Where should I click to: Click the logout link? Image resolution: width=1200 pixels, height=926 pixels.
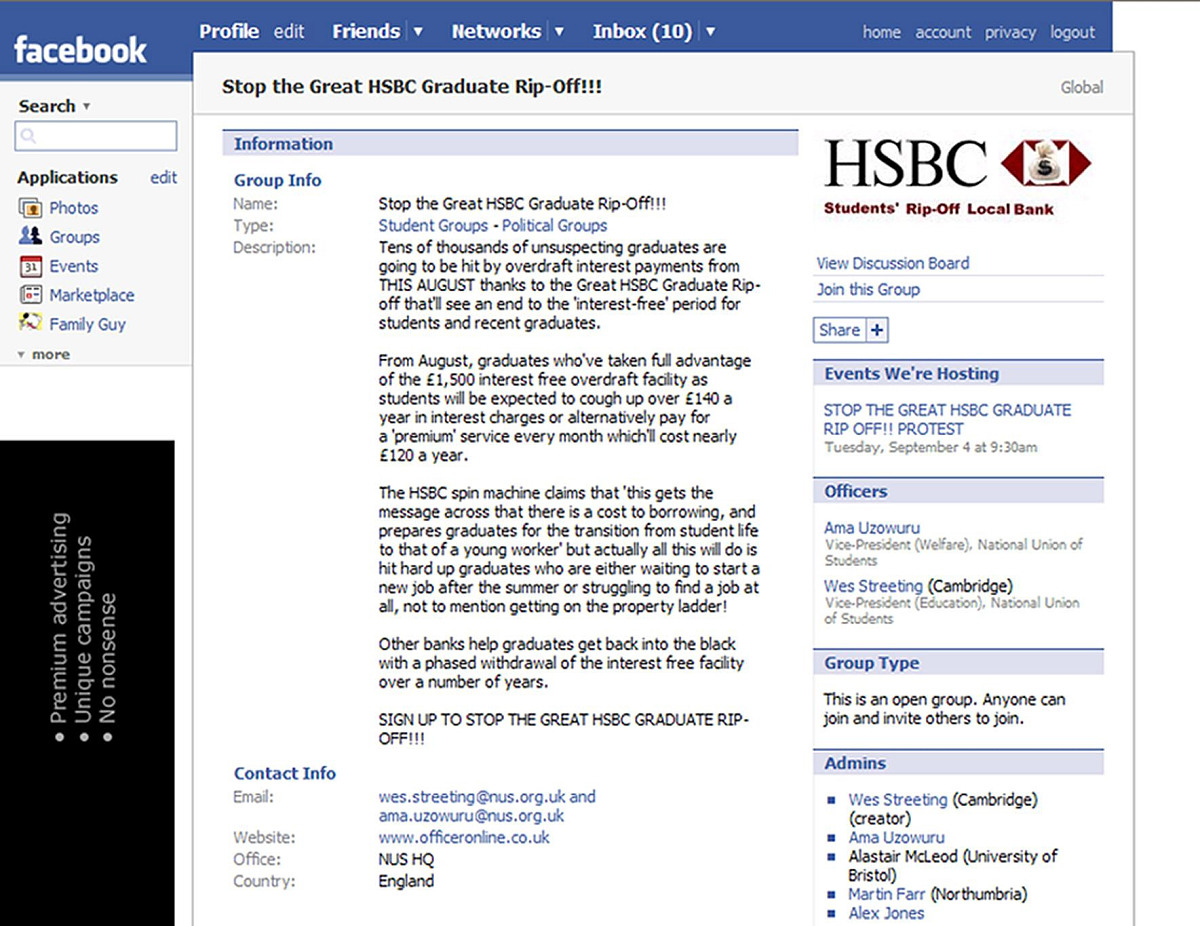pos(1073,32)
